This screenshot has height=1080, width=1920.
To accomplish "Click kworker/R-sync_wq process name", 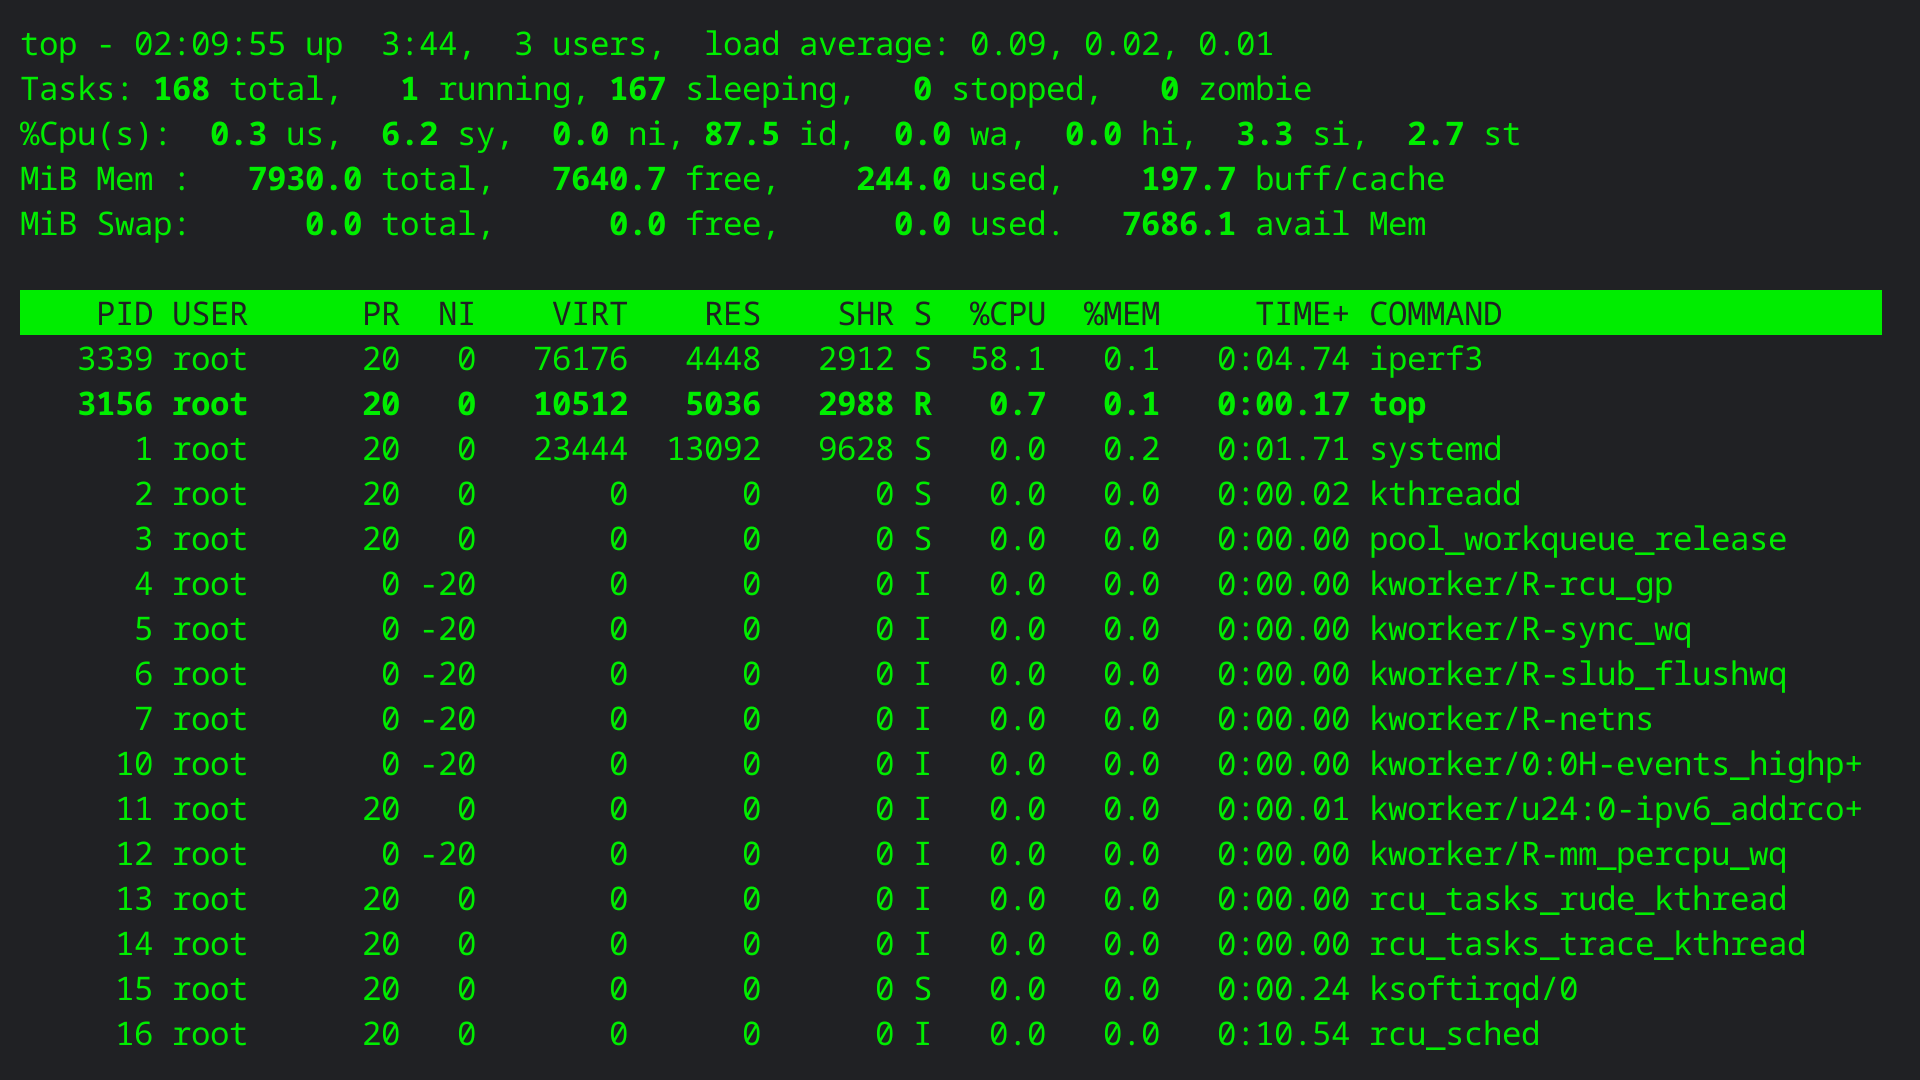I will pyautogui.click(x=1531, y=629).
